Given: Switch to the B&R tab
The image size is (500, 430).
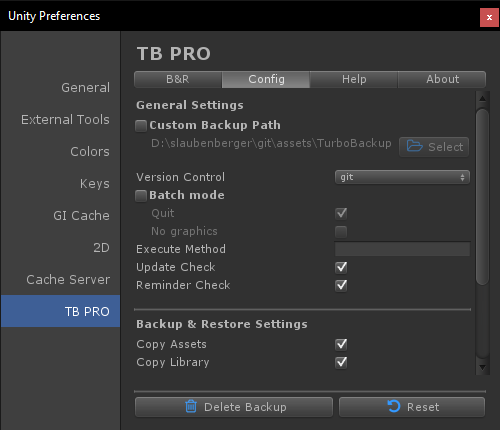Looking at the screenshot, I should click(x=178, y=79).
